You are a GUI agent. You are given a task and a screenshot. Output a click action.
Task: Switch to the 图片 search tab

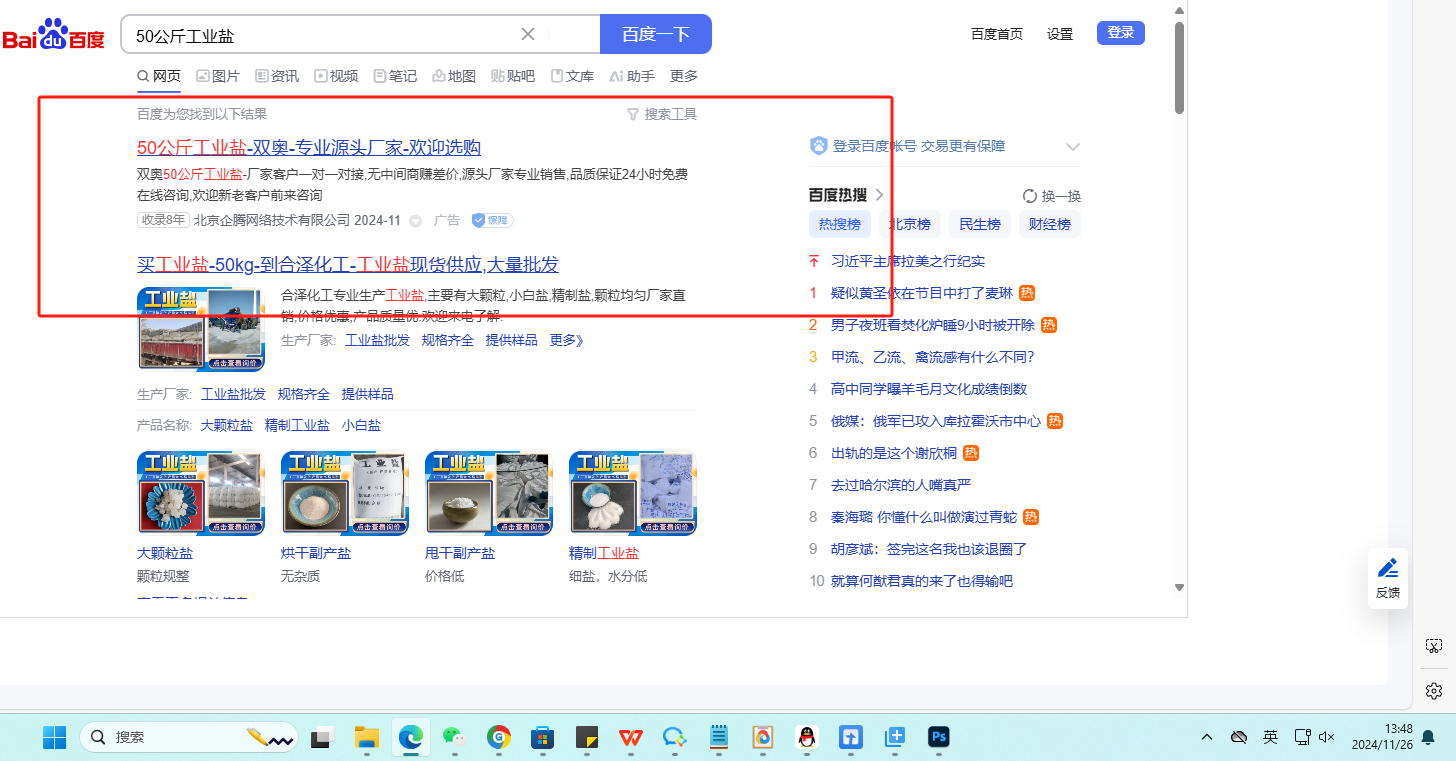coord(218,76)
